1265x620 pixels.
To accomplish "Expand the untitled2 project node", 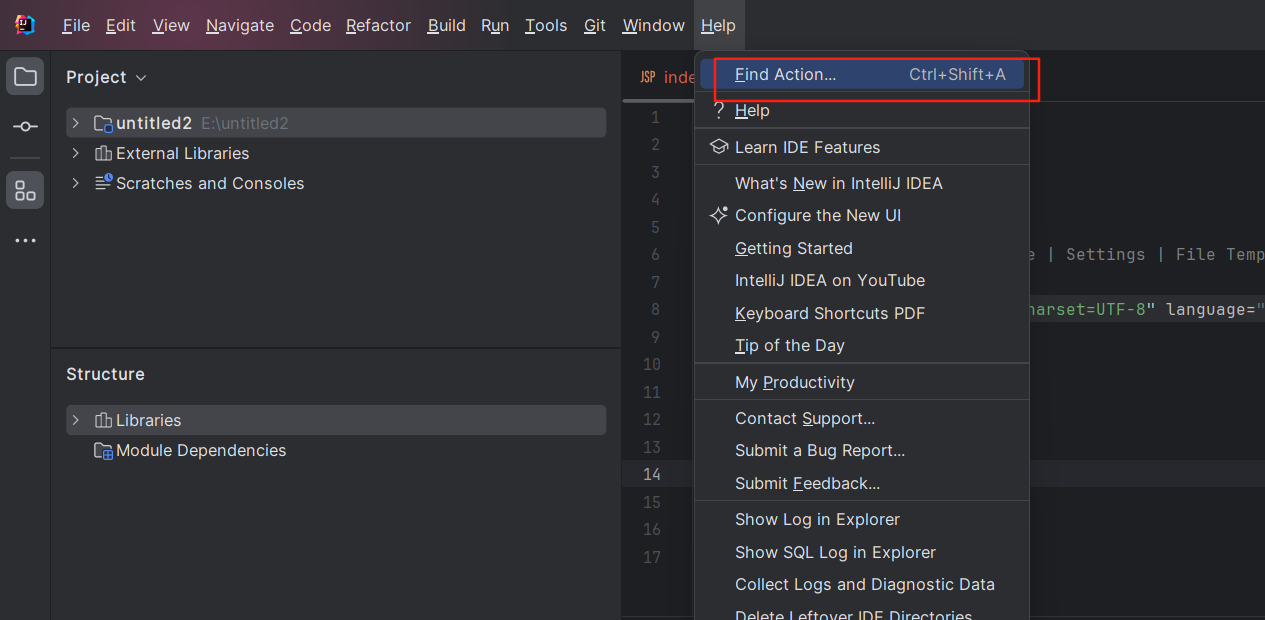I will point(75,123).
